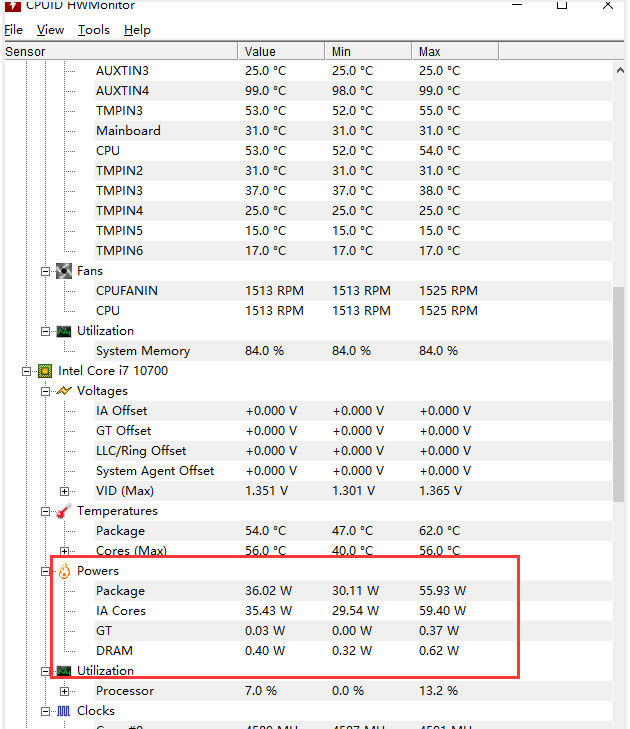630x729 pixels.
Task: Click the Temperatures thermometer icon
Action: pyautogui.click(x=64, y=511)
